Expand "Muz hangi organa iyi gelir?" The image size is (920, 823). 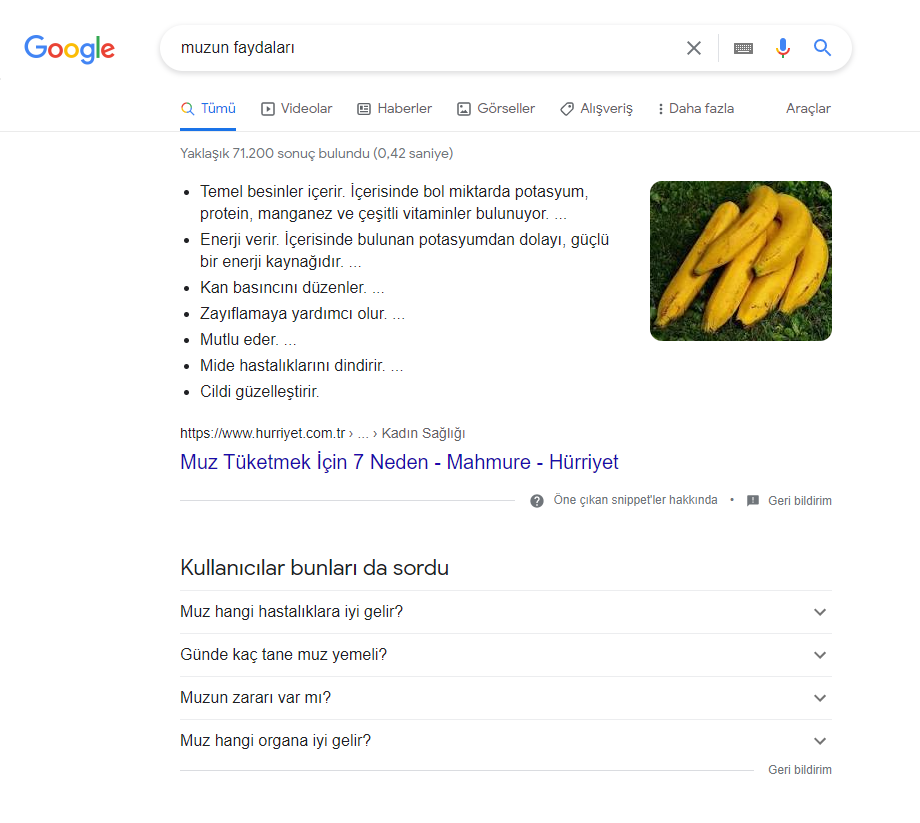tap(506, 740)
